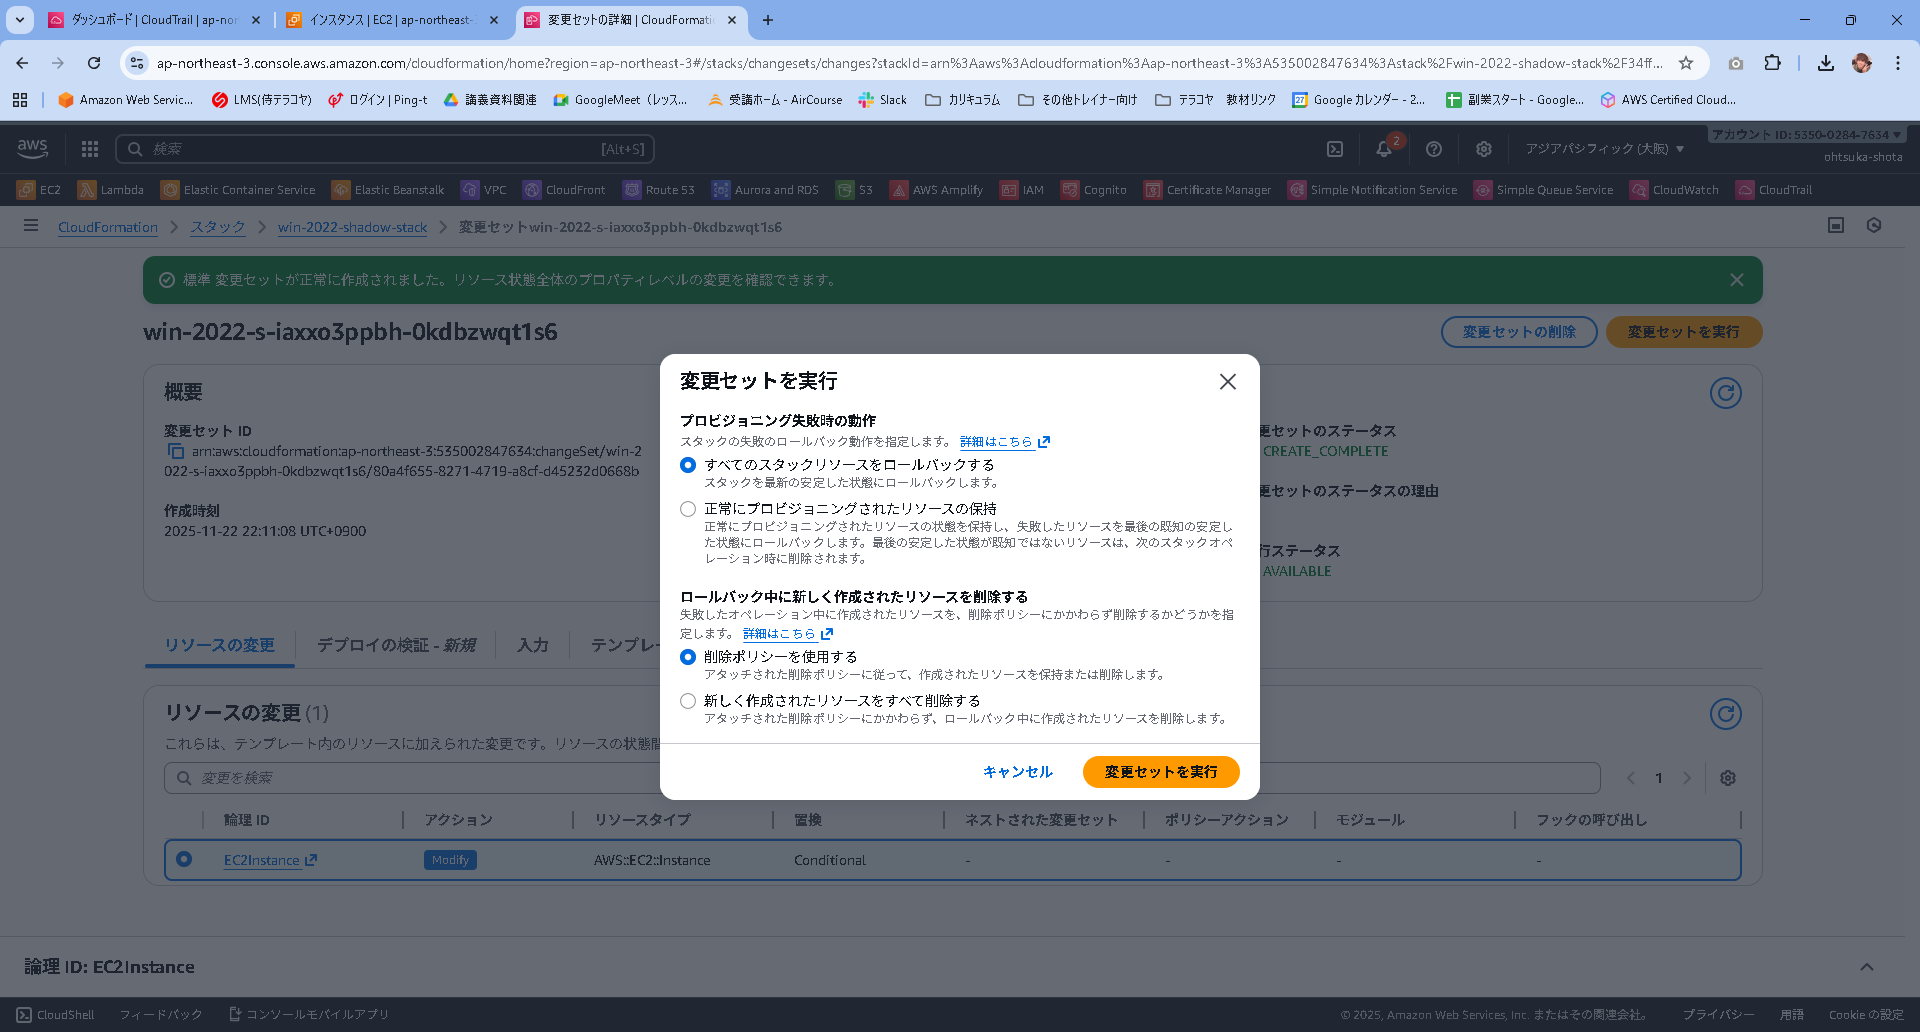Open AWS console settings gear
The image size is (1920, 1032).
(1484, 149)
